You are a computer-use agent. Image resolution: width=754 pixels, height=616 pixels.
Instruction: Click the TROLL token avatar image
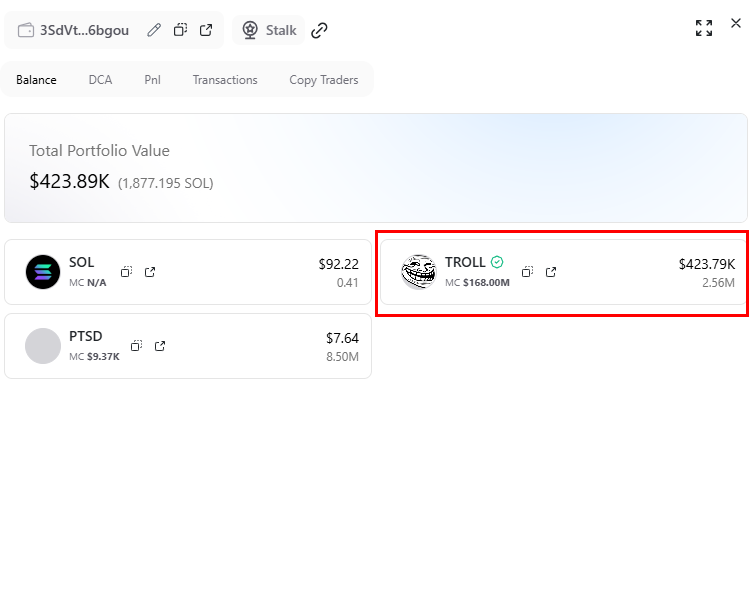pyautogui.click(x=419, y=272)
